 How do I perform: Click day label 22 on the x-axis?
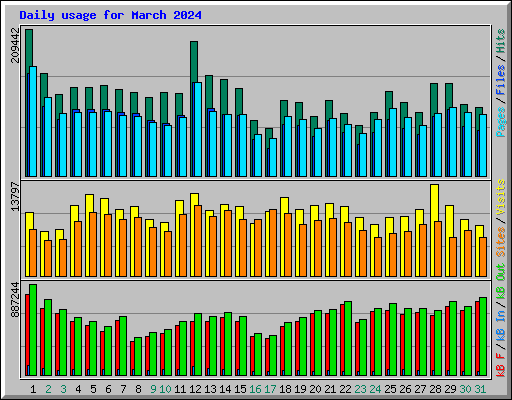(345, 389)
